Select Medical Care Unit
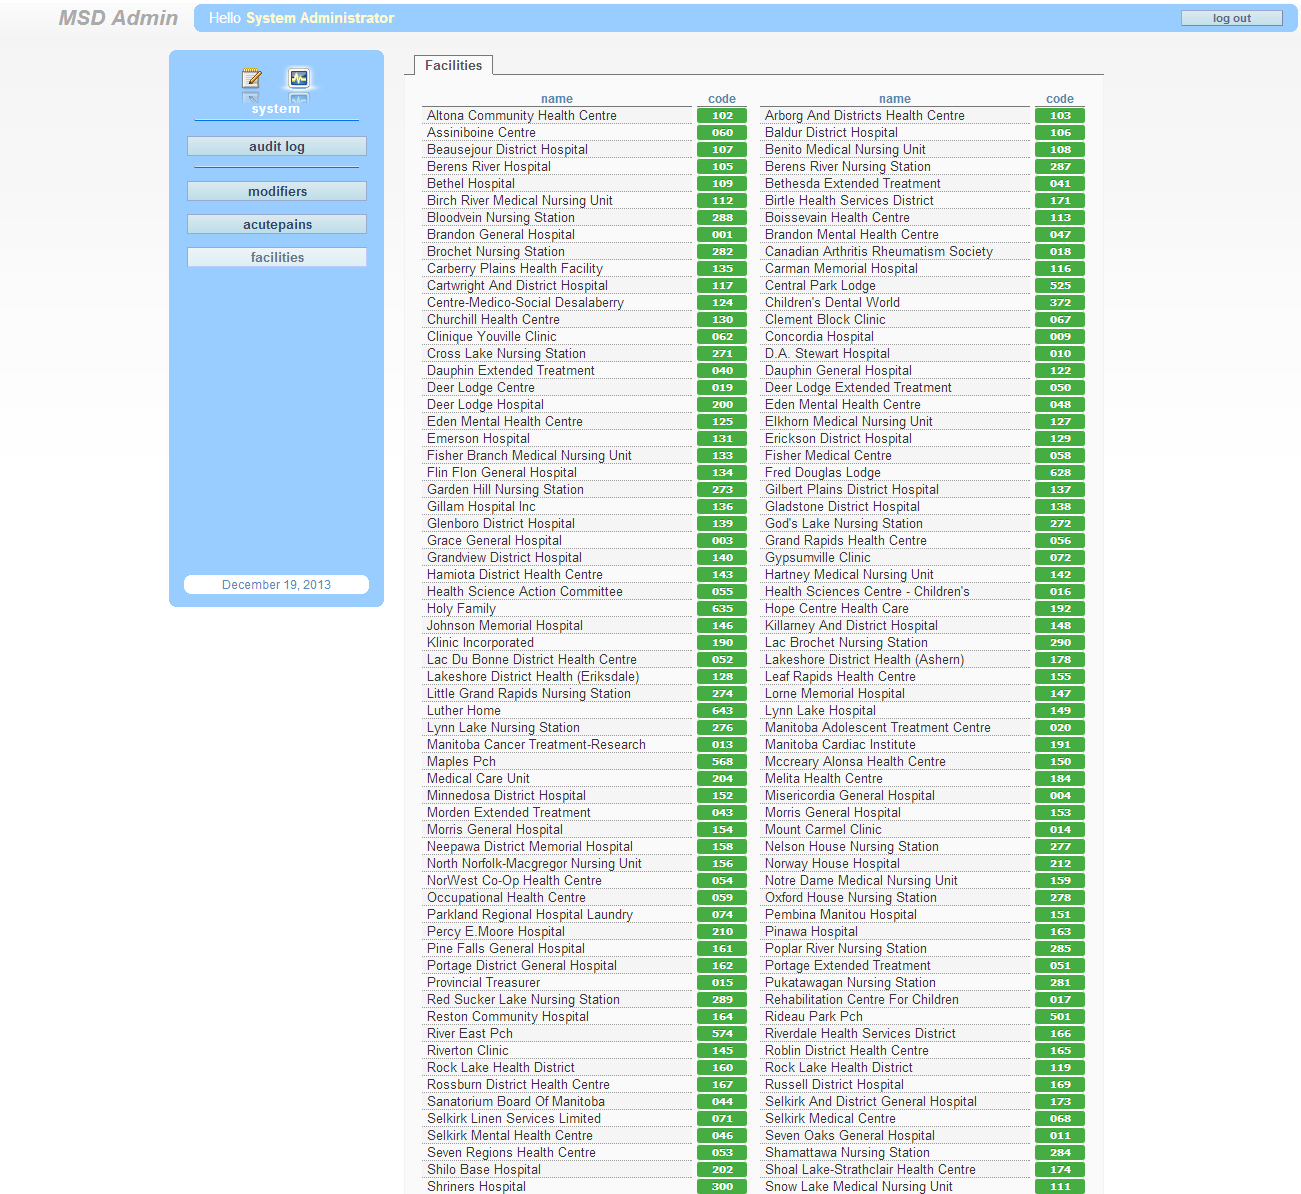 [x=478, y=778]
